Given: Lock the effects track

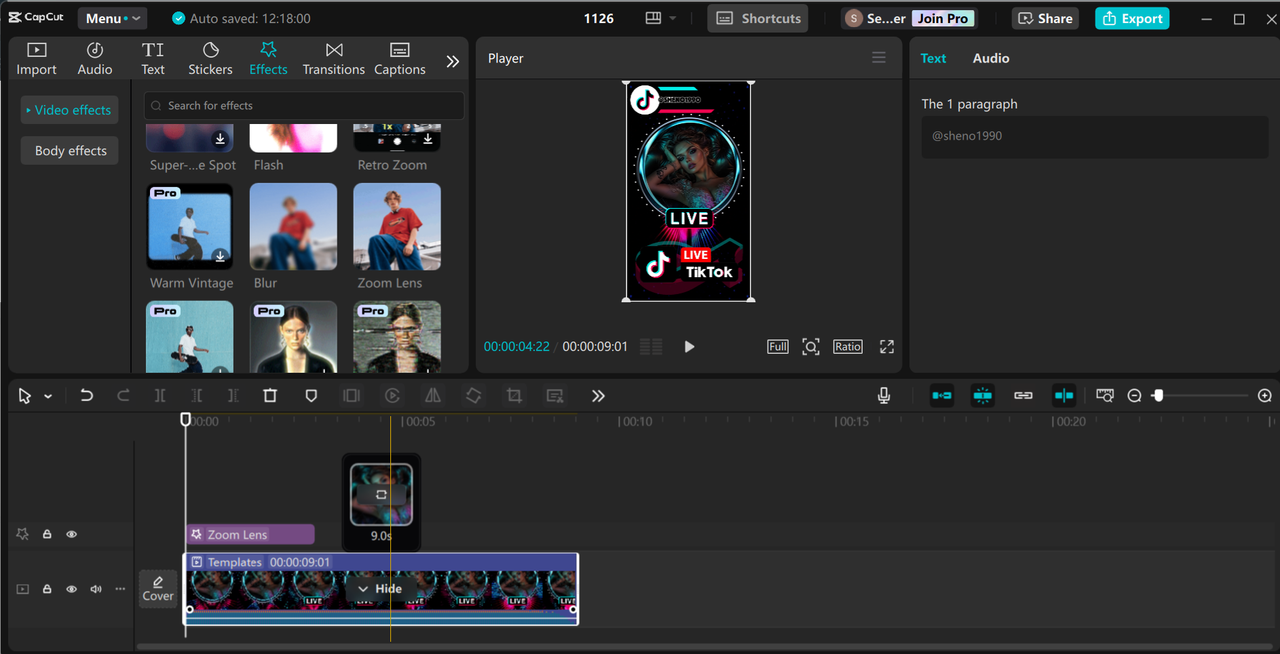Looking at the screenshot, I should pyautogui.click(x=47, y=535).
